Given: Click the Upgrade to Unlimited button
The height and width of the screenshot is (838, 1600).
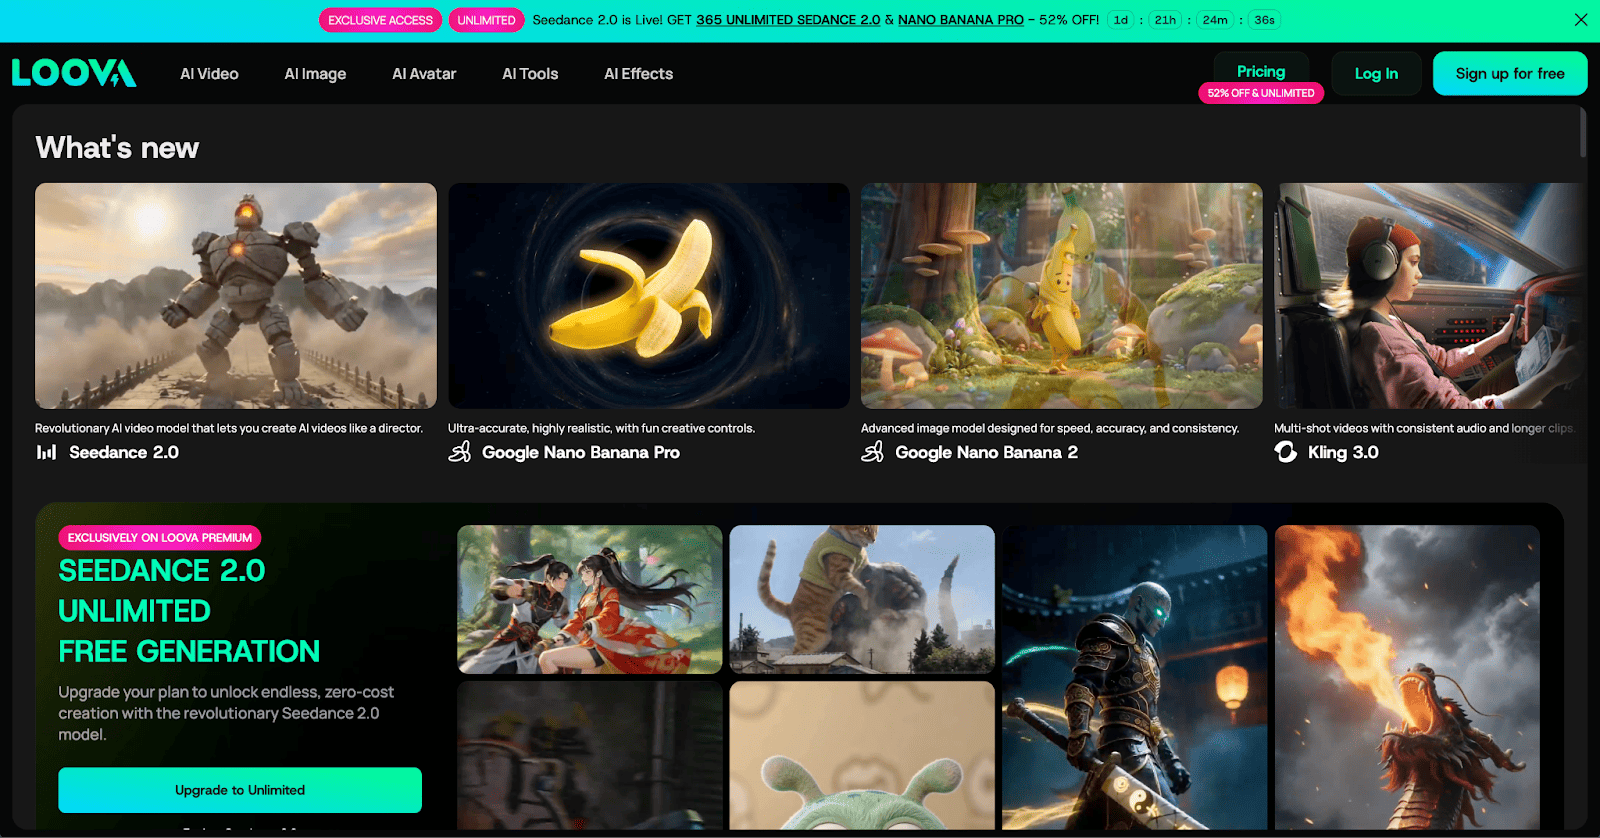Looking at the screenshot, I should point(240,790).
